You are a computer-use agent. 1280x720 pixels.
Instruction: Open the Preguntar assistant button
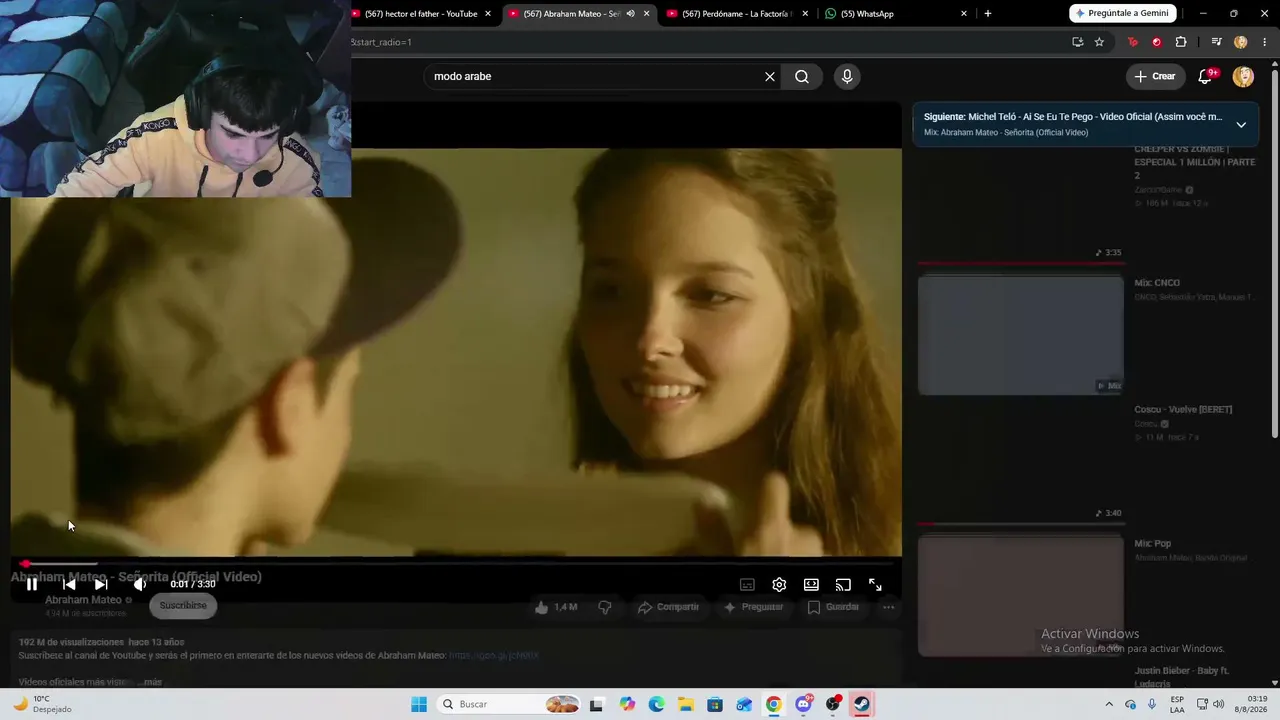753,607
